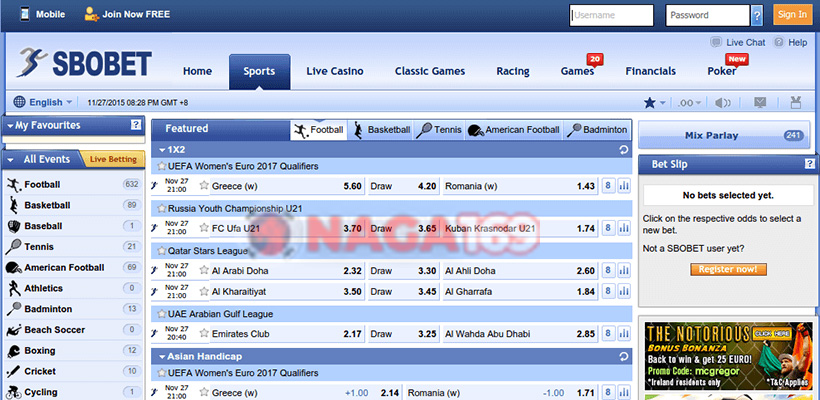Click the Join Now FREE user icon
This screenshot has width=820, height=400.
point(92,14)
